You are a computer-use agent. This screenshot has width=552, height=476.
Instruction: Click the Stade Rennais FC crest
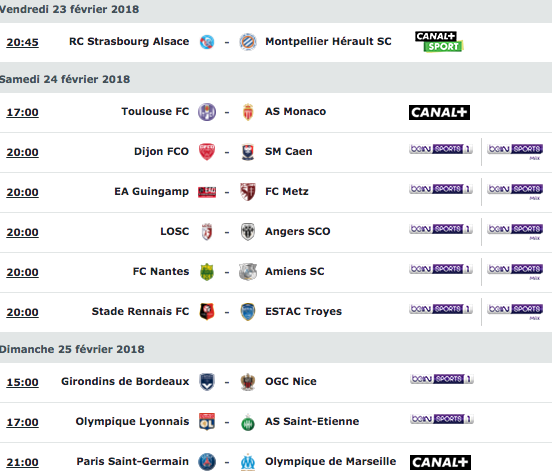(207, 312)
